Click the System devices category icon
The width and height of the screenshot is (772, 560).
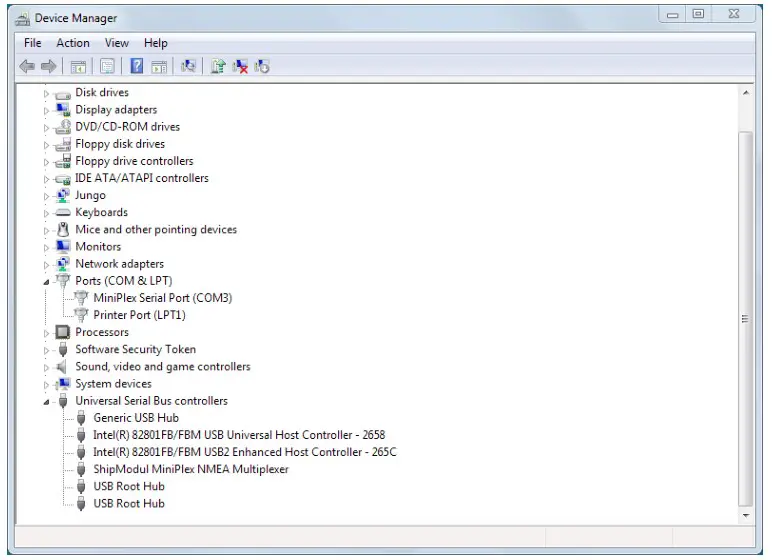pyautogui.click(x=63, y=384)
